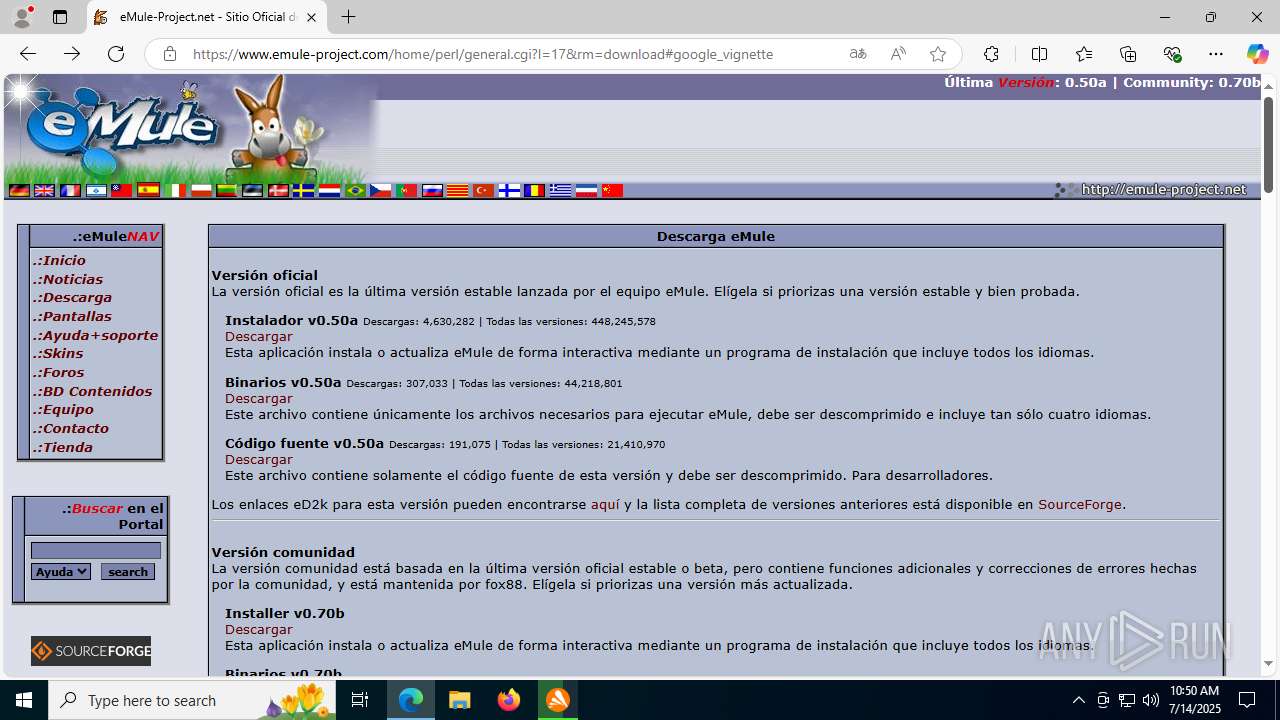Screen dimensions: 1280x720
Task: Pick the Brazilian flag language
Action: click(x=355, y=190)
